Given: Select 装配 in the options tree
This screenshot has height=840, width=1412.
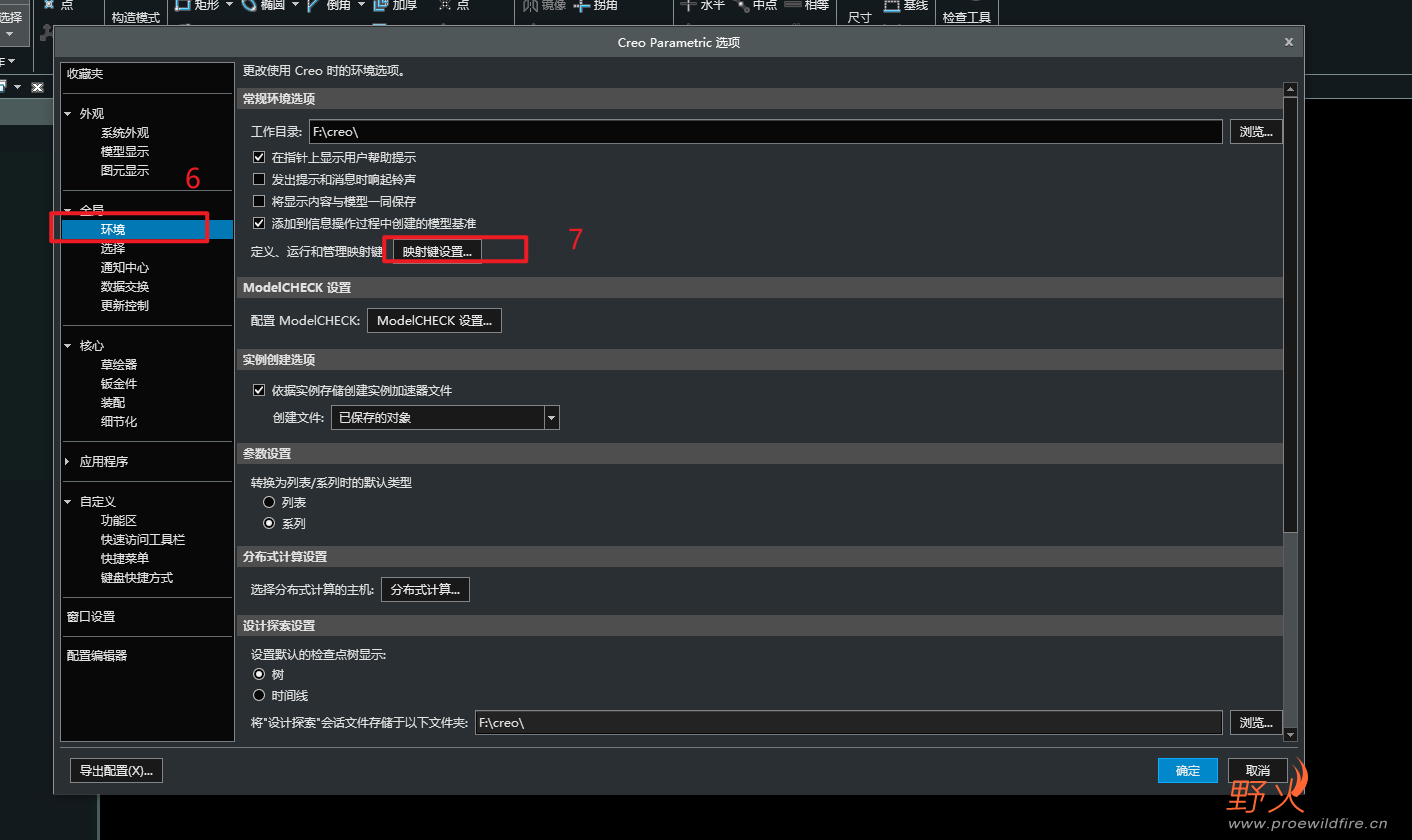Looking at the screenshot, I should click(113, 403).
